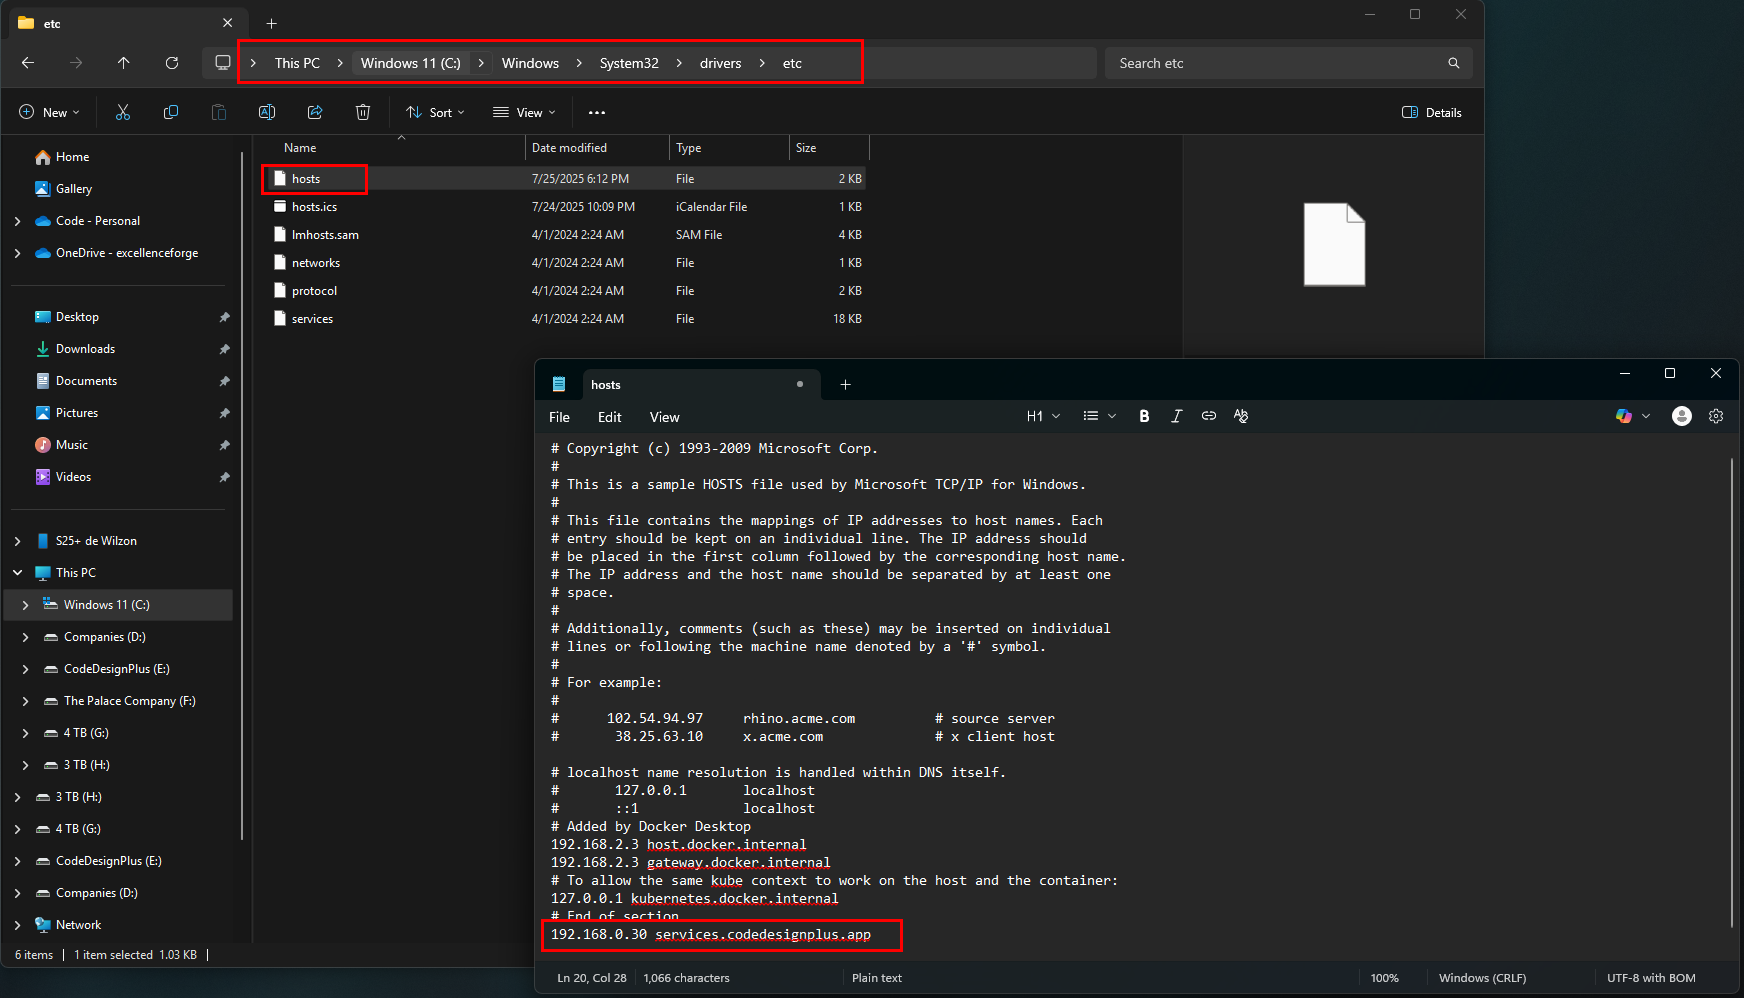Click the Windows (CRLF) line ending indicator
Screen dimensions: 1744x998
tap(1482, 978)
